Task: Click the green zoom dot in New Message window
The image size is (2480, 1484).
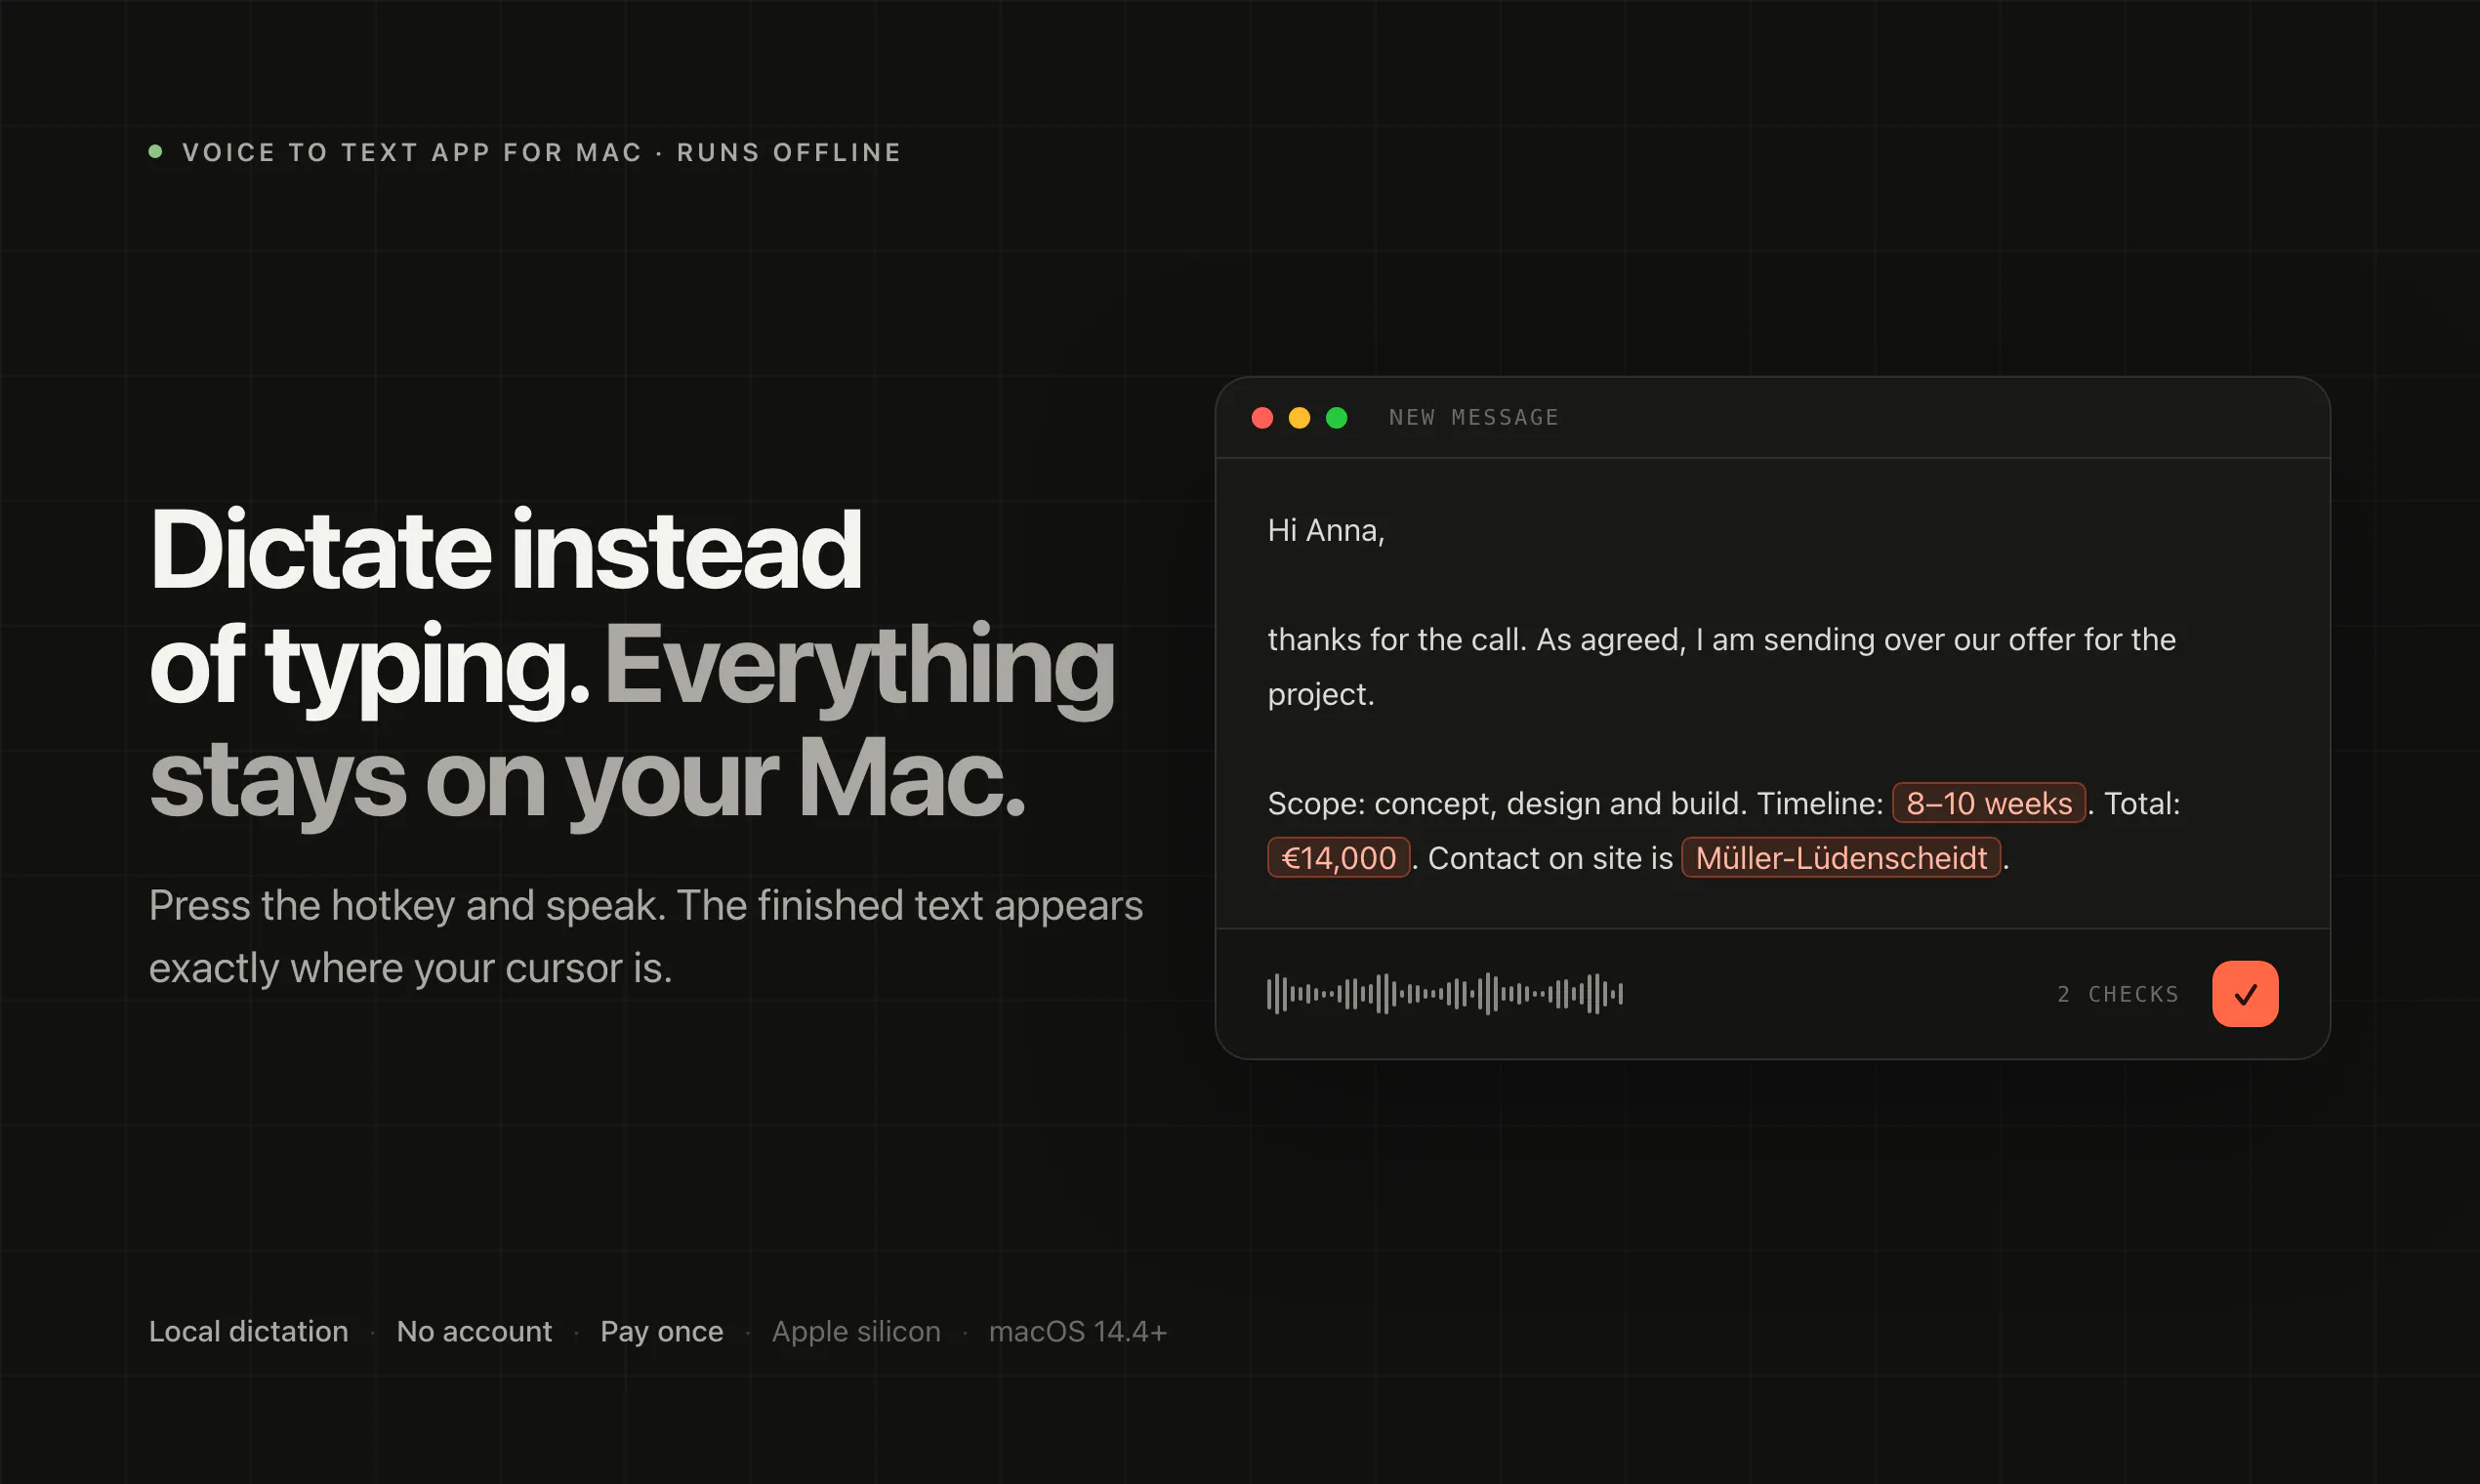Action: click(x=1336, y=418)
